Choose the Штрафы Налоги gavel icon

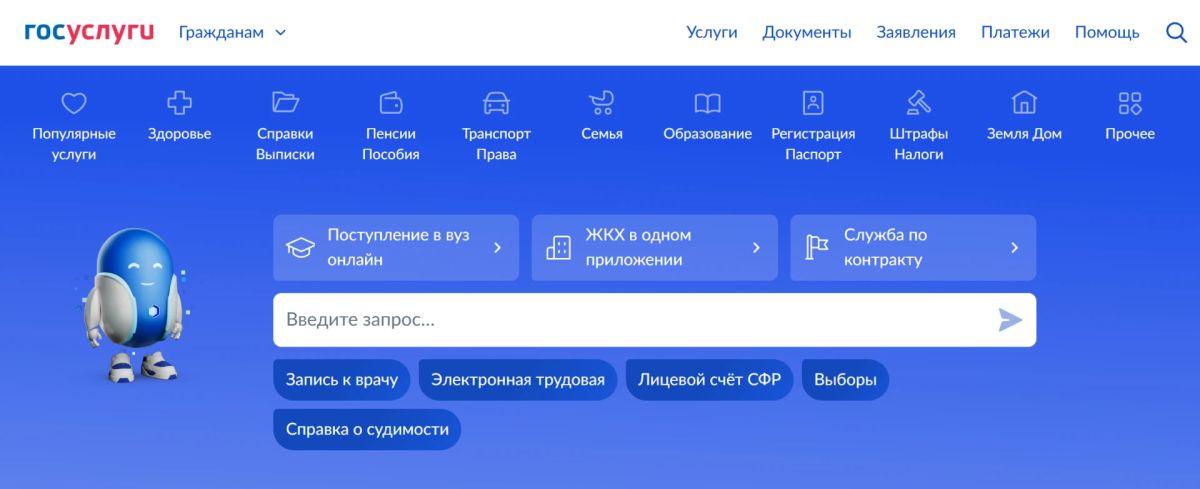pos(919,102)
